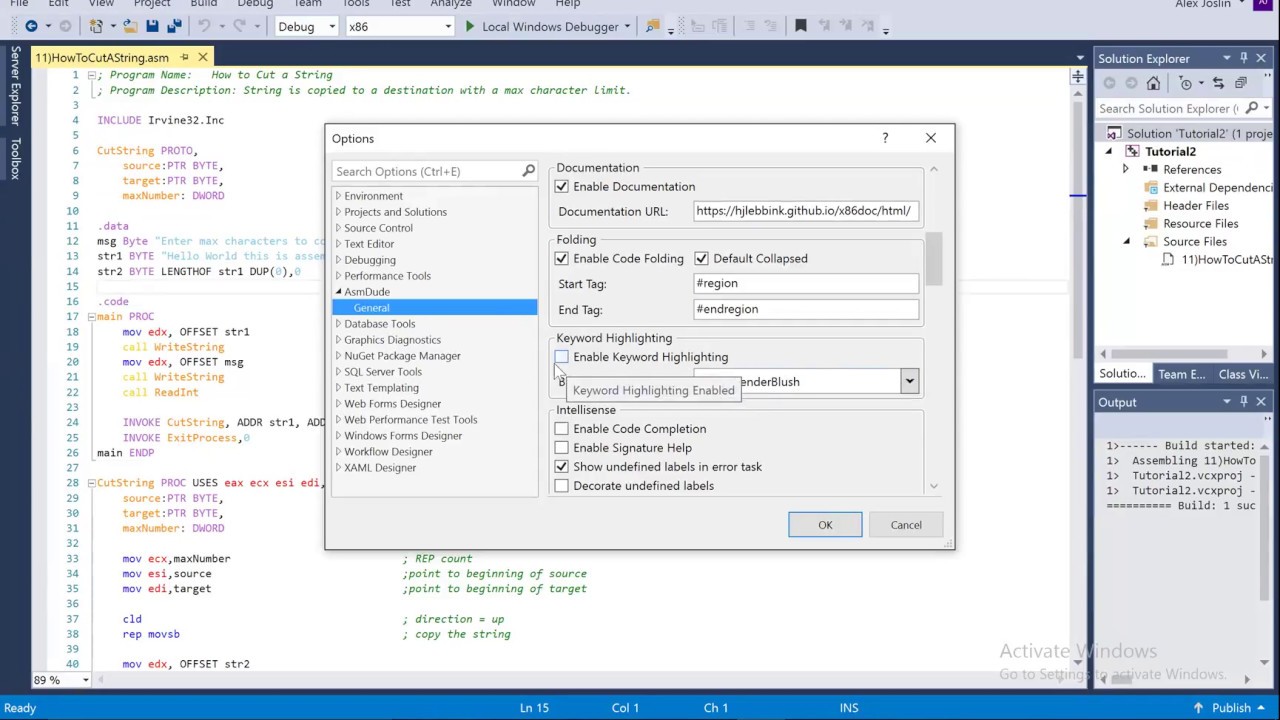Click the Open File toolbar icon

click(x=132, y=26)
